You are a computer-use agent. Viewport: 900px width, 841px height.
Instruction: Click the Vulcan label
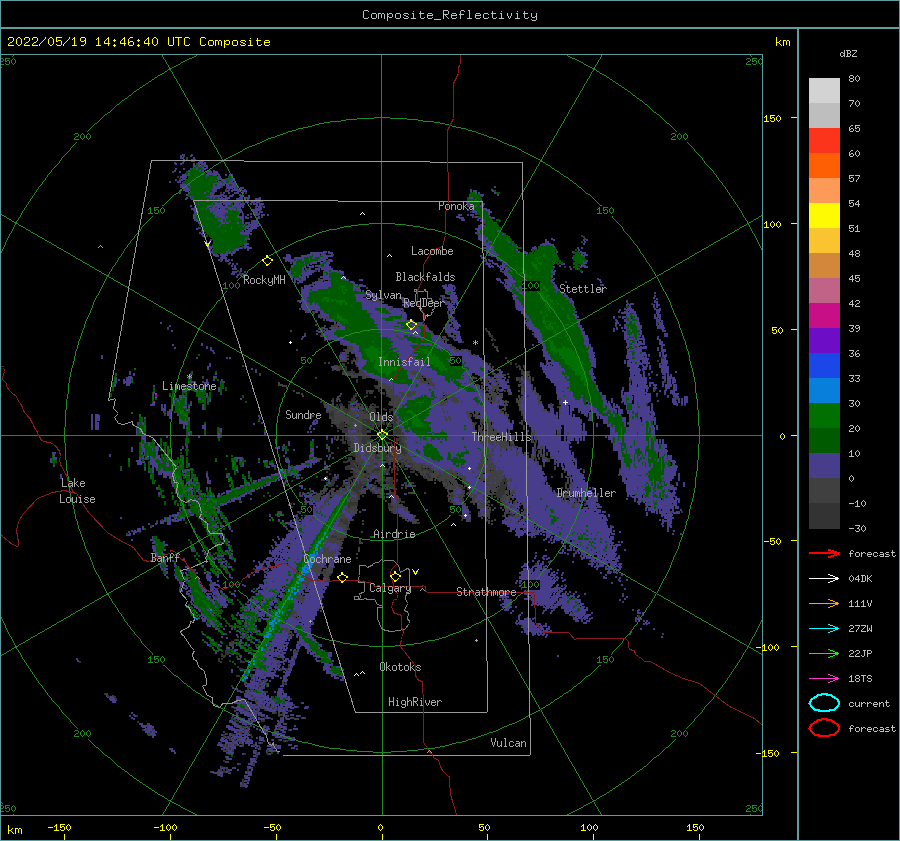click(x=509, y=743)
